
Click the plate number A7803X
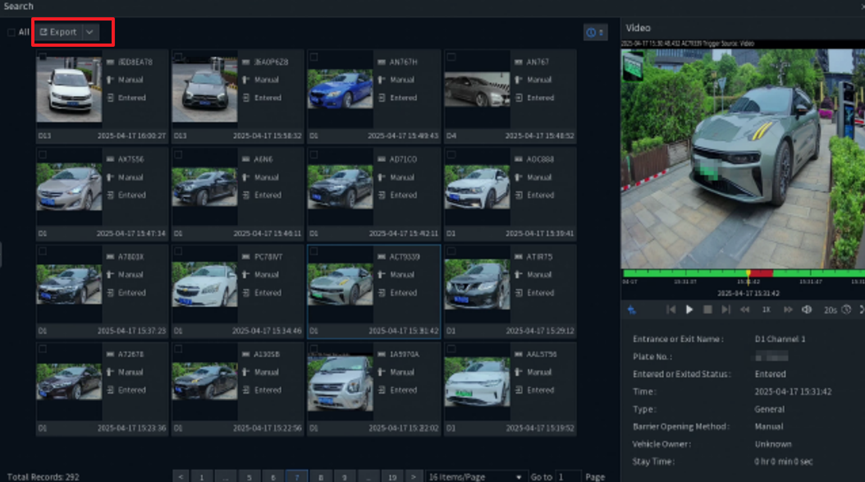131,257
